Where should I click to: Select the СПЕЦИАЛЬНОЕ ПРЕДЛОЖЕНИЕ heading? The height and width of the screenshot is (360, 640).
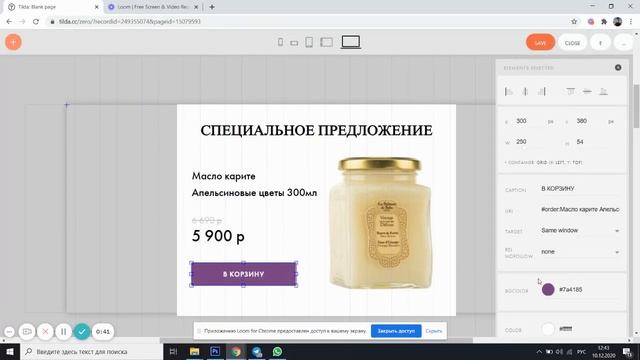(316, 131)
